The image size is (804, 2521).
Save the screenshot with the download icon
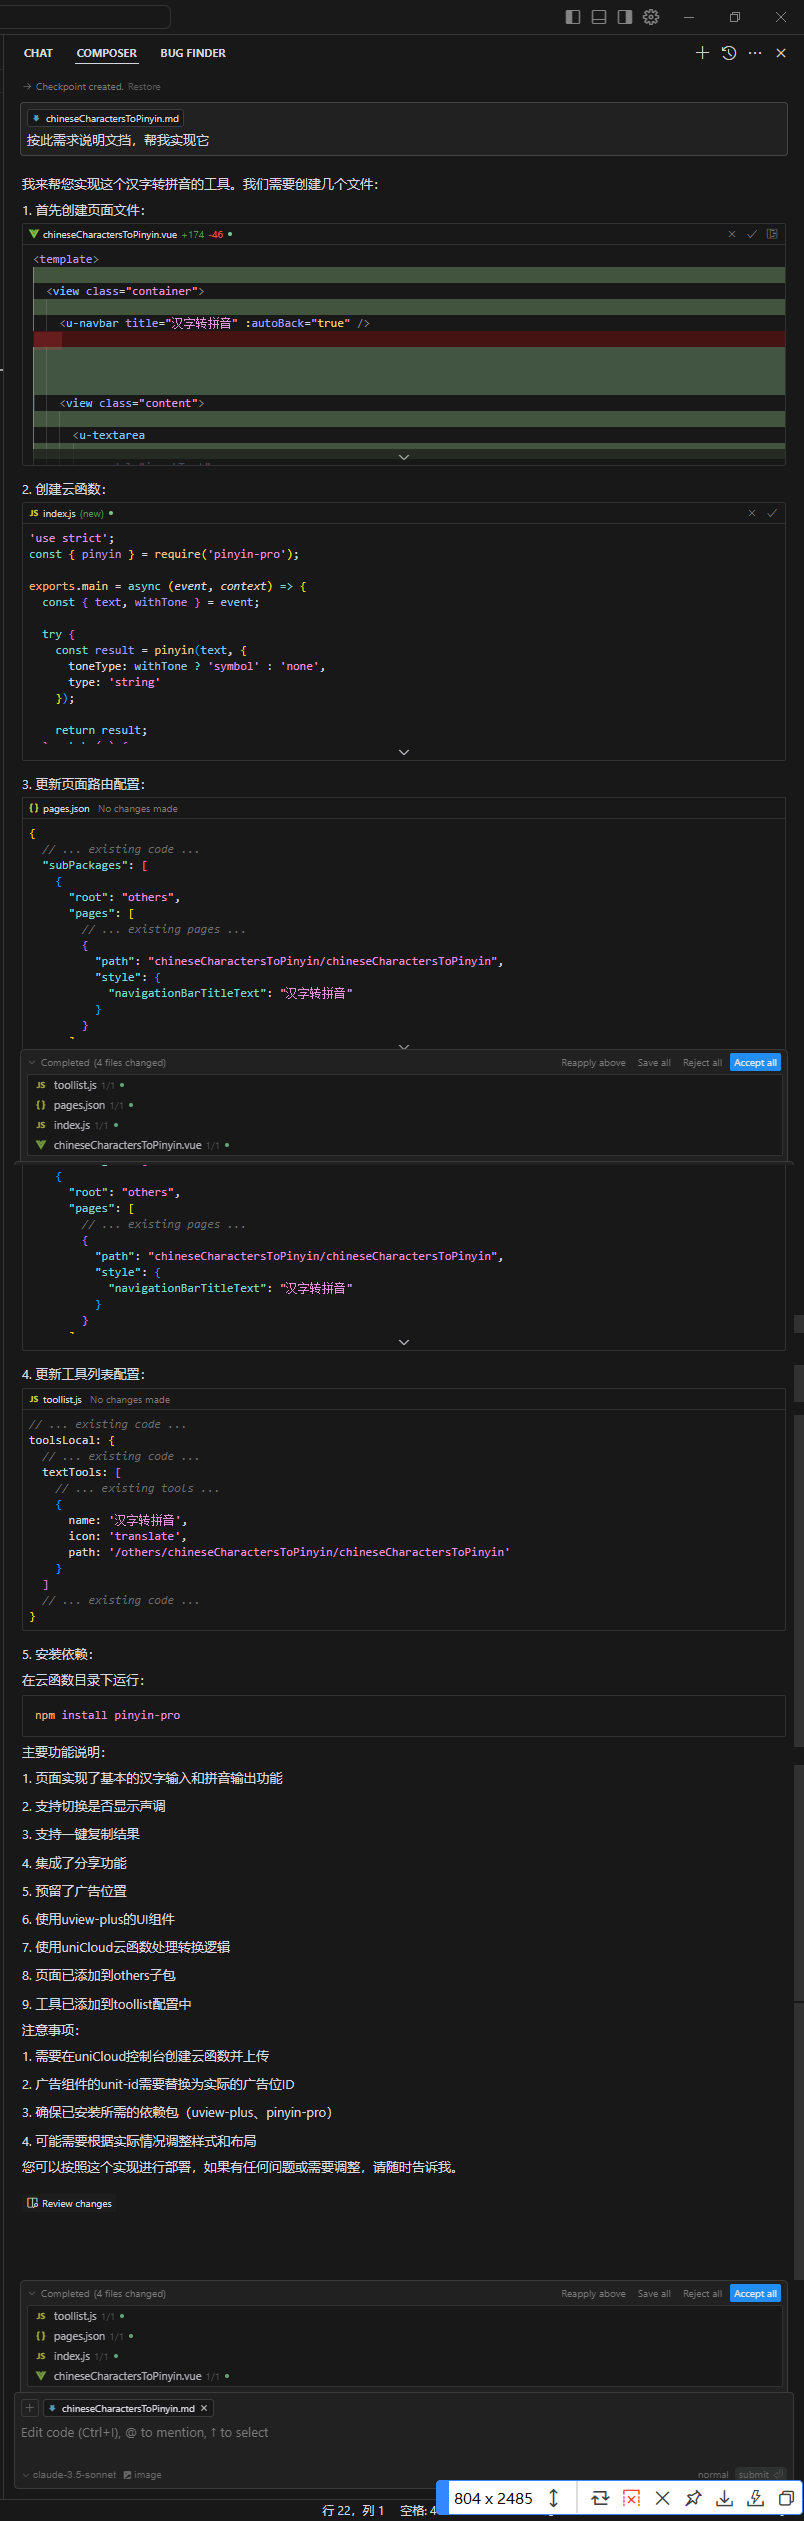(x=725, y=2498)
